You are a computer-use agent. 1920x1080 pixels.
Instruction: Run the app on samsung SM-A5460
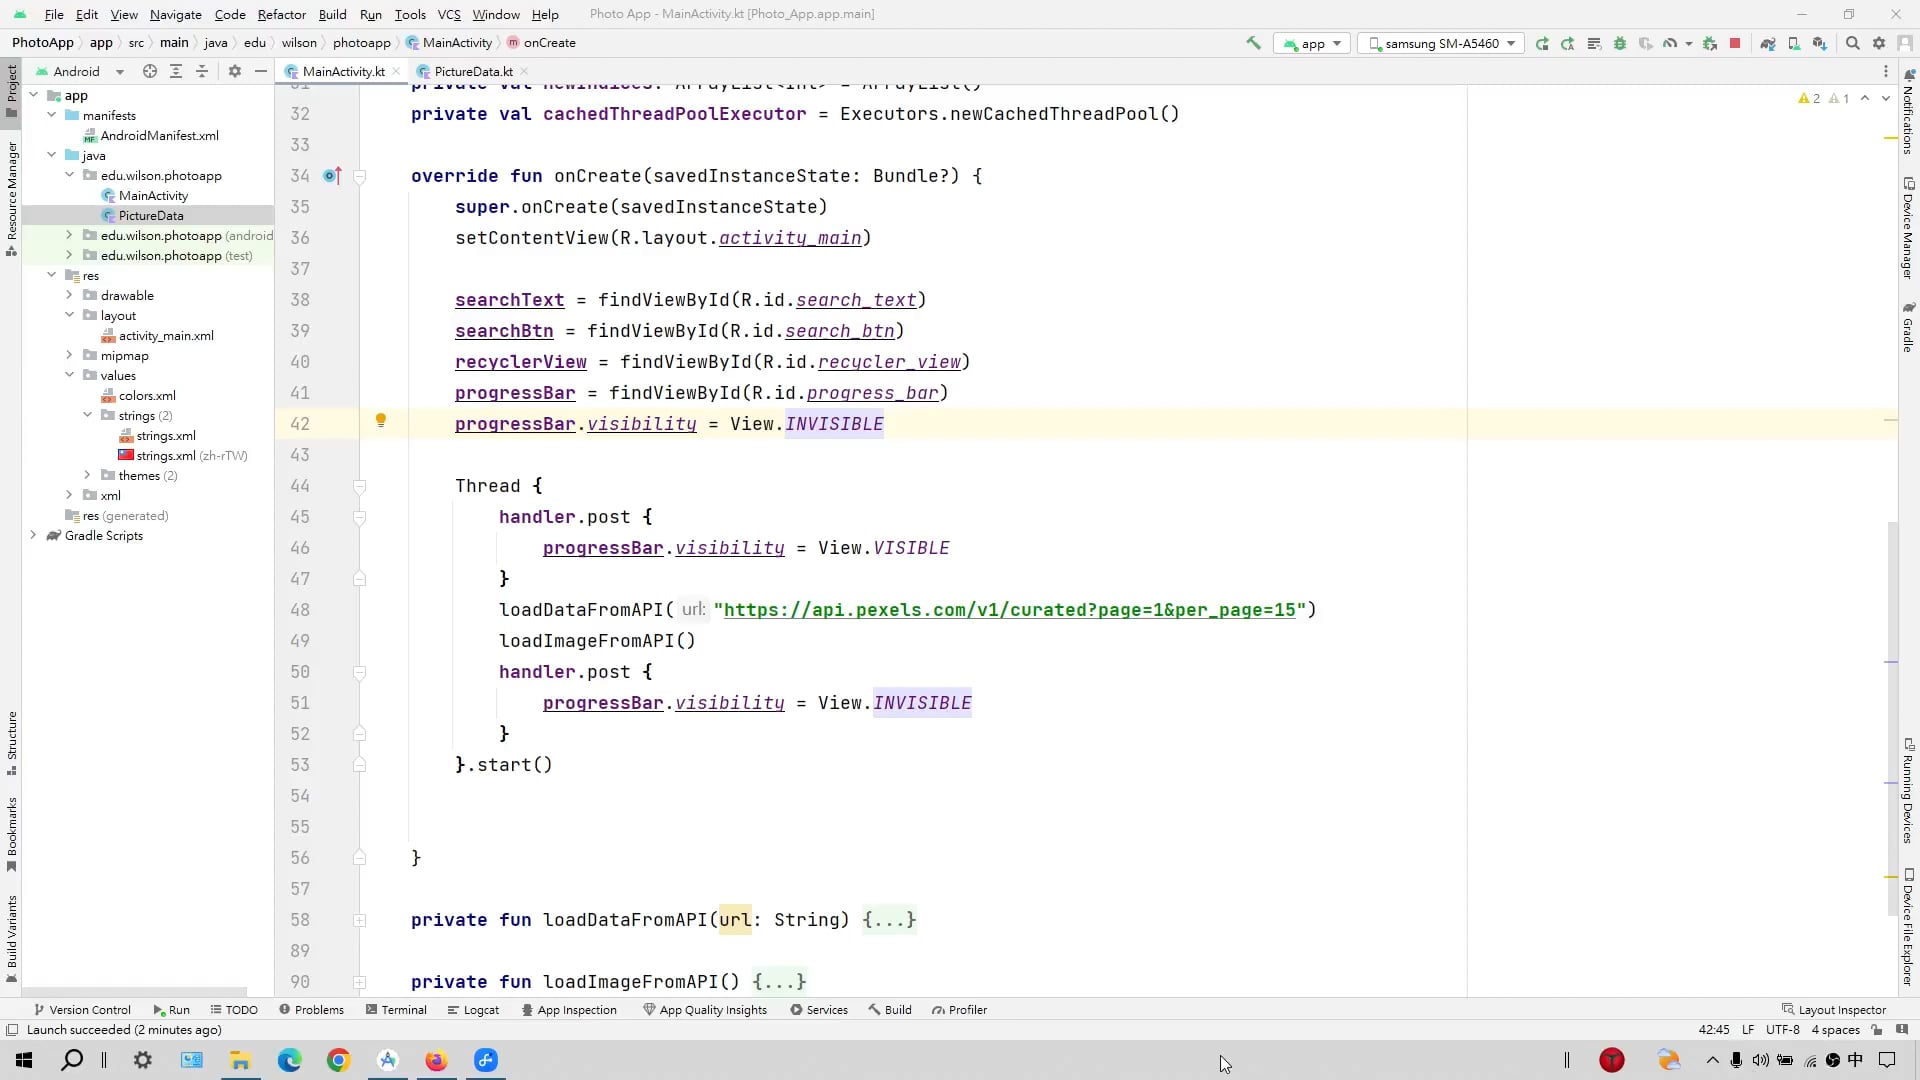pyautogui.click(x=1543, y=44)
